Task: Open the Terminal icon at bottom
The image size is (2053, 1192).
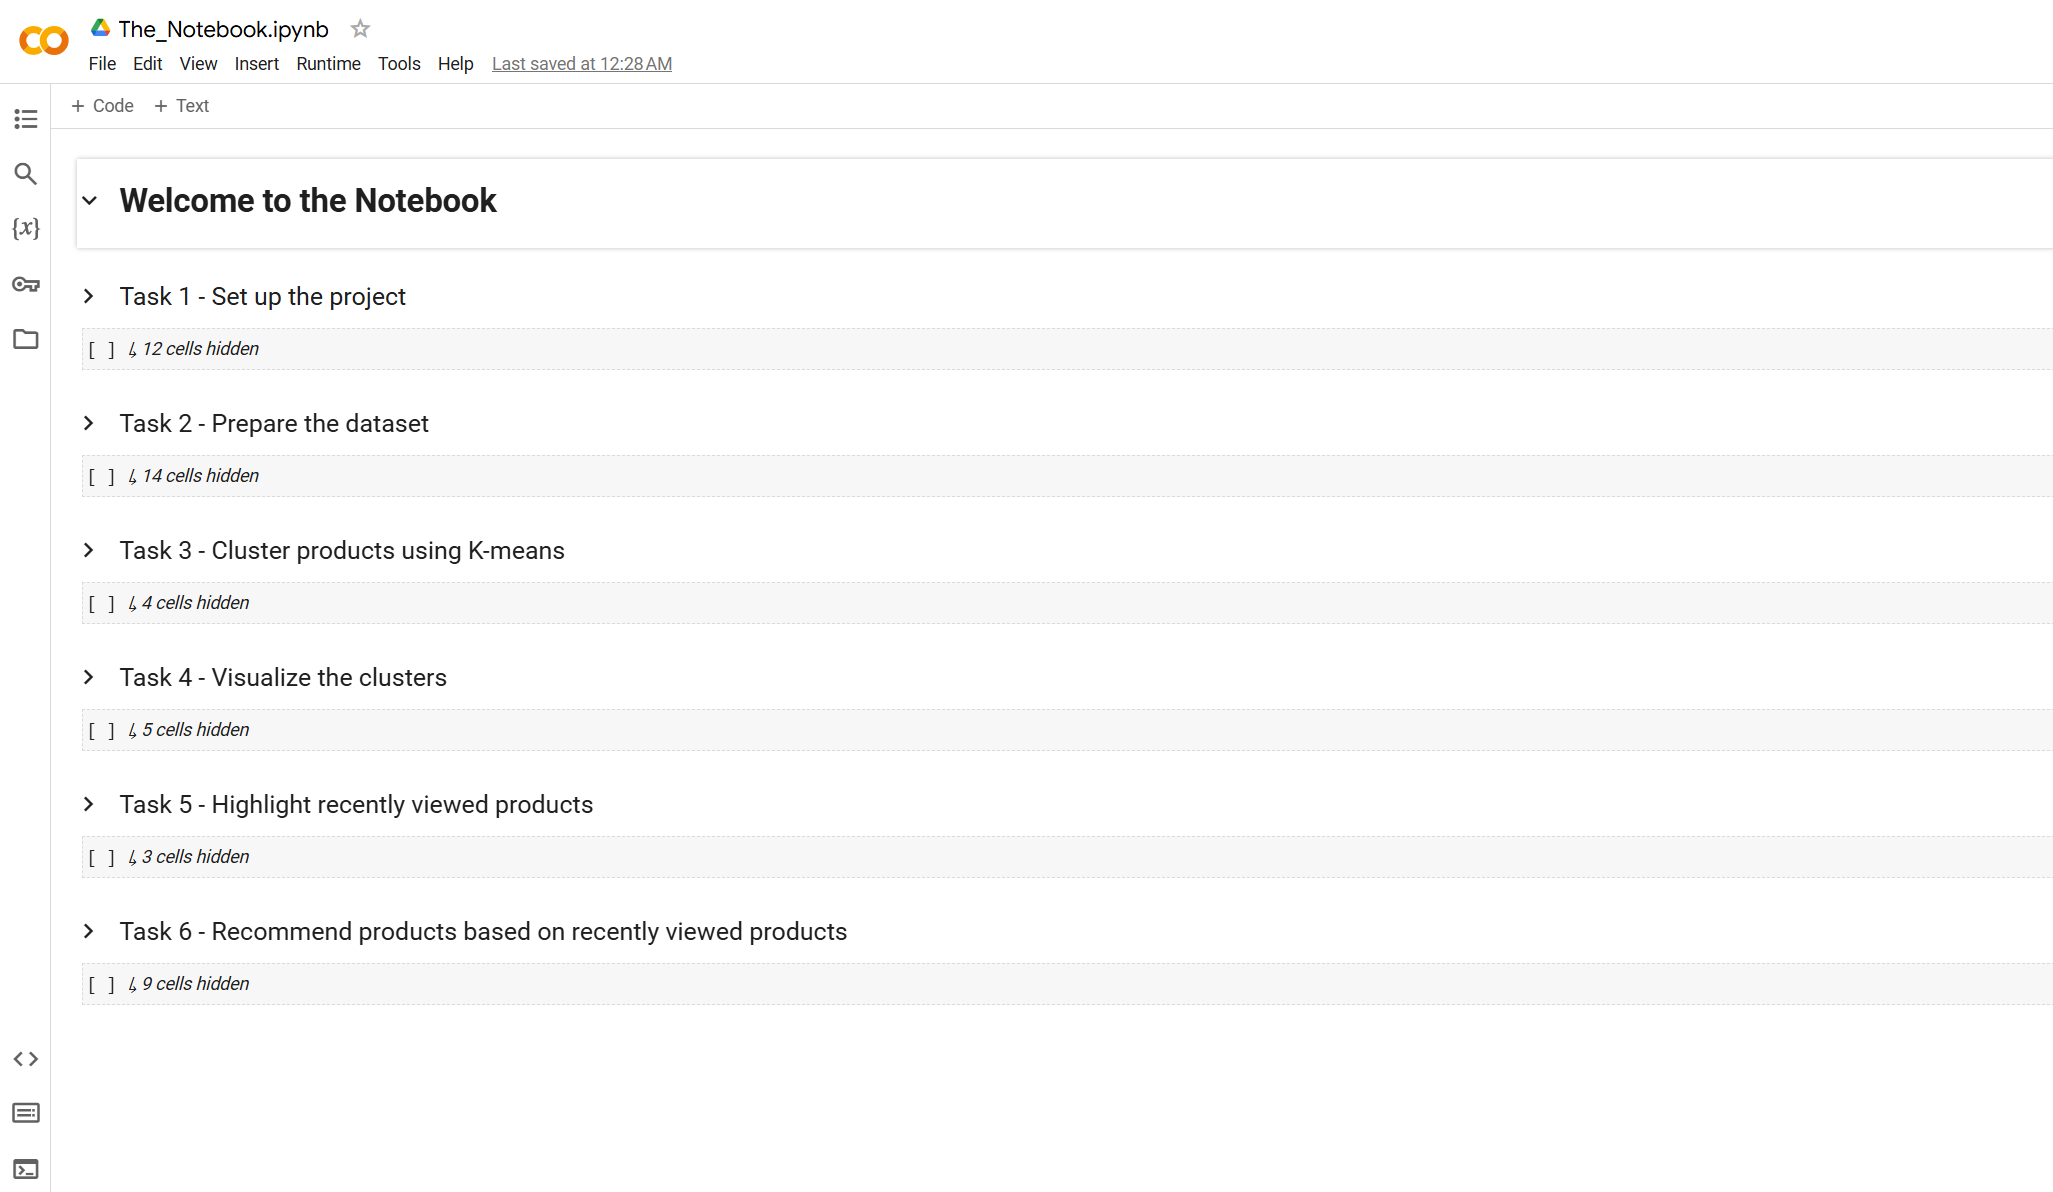Action: coord(26,1169)
